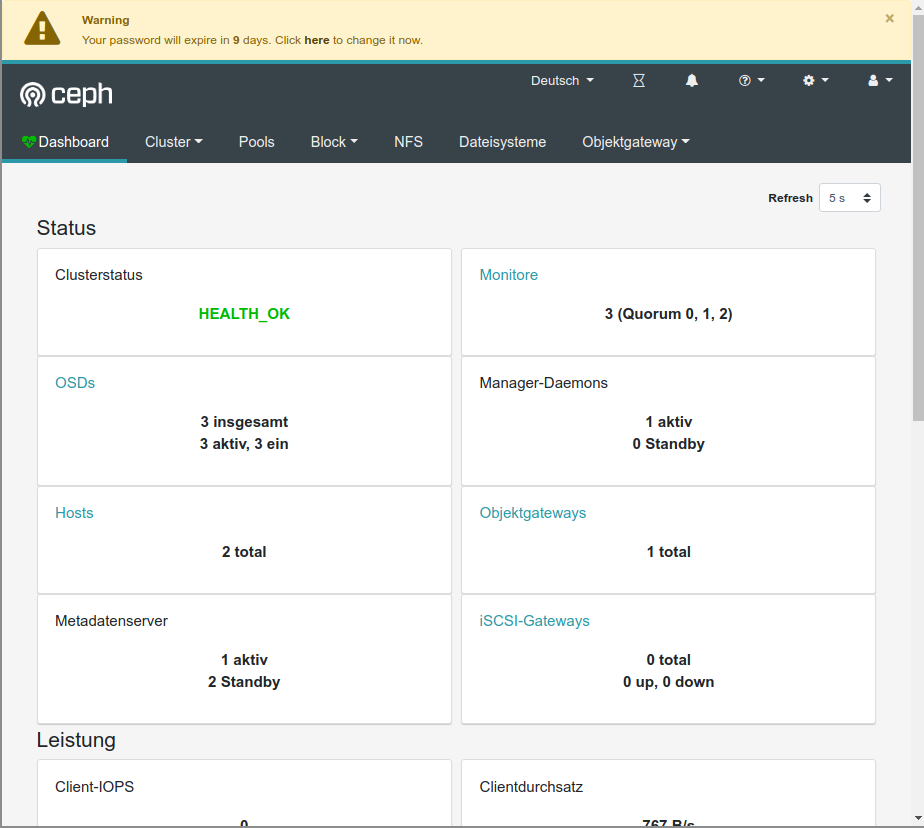This screenshot has width=924, height=828.
Task: Click Manager-Daemons '1 aktiv' value
Action: [x=668, y=422]
